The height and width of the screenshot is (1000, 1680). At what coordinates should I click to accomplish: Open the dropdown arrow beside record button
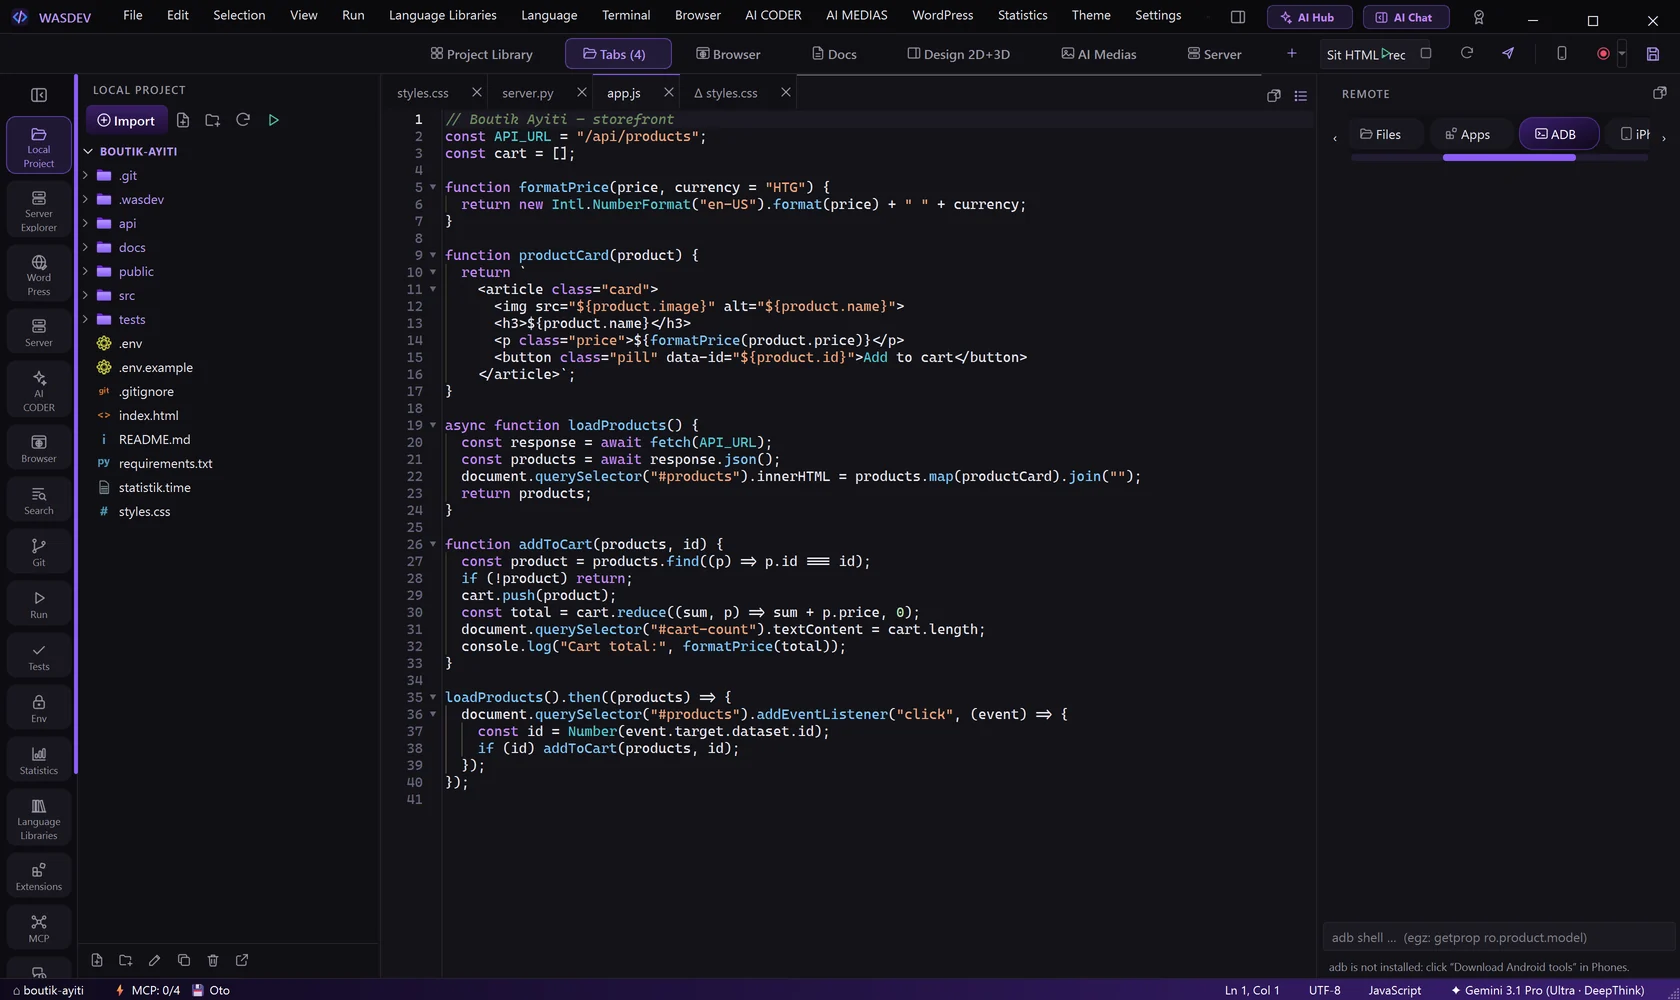tap(1622, 54)
